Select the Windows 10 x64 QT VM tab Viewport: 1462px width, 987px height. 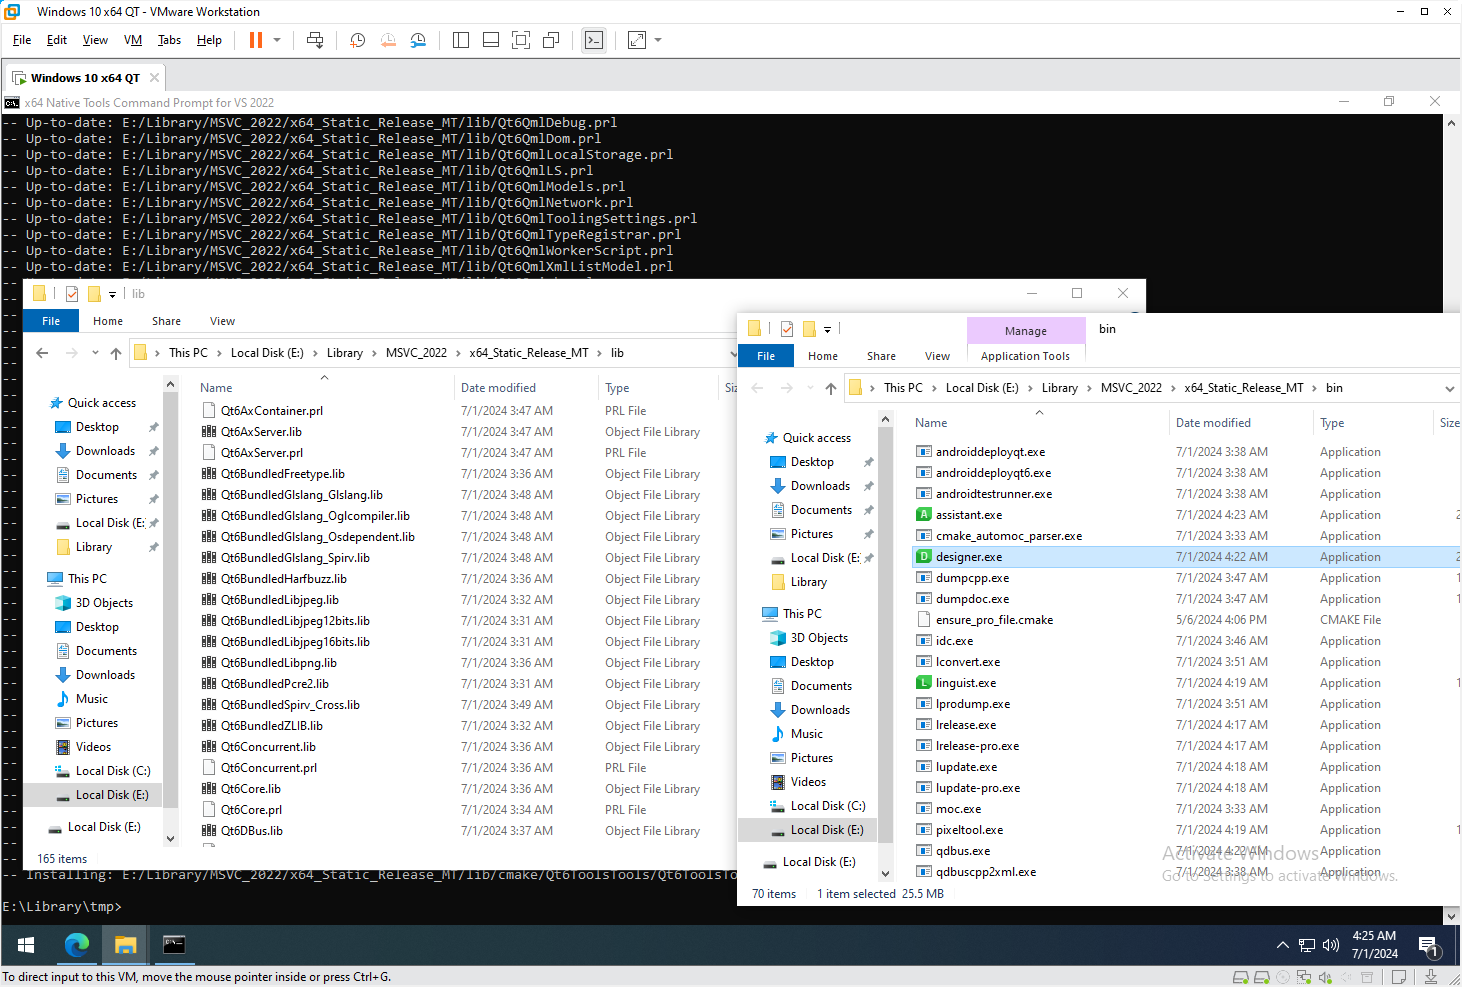[x=85, y=78]
